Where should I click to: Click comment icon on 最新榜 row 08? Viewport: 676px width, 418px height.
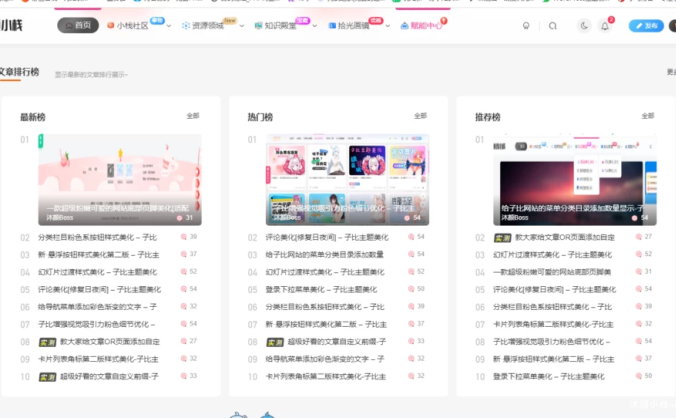(x=184, y=341)
